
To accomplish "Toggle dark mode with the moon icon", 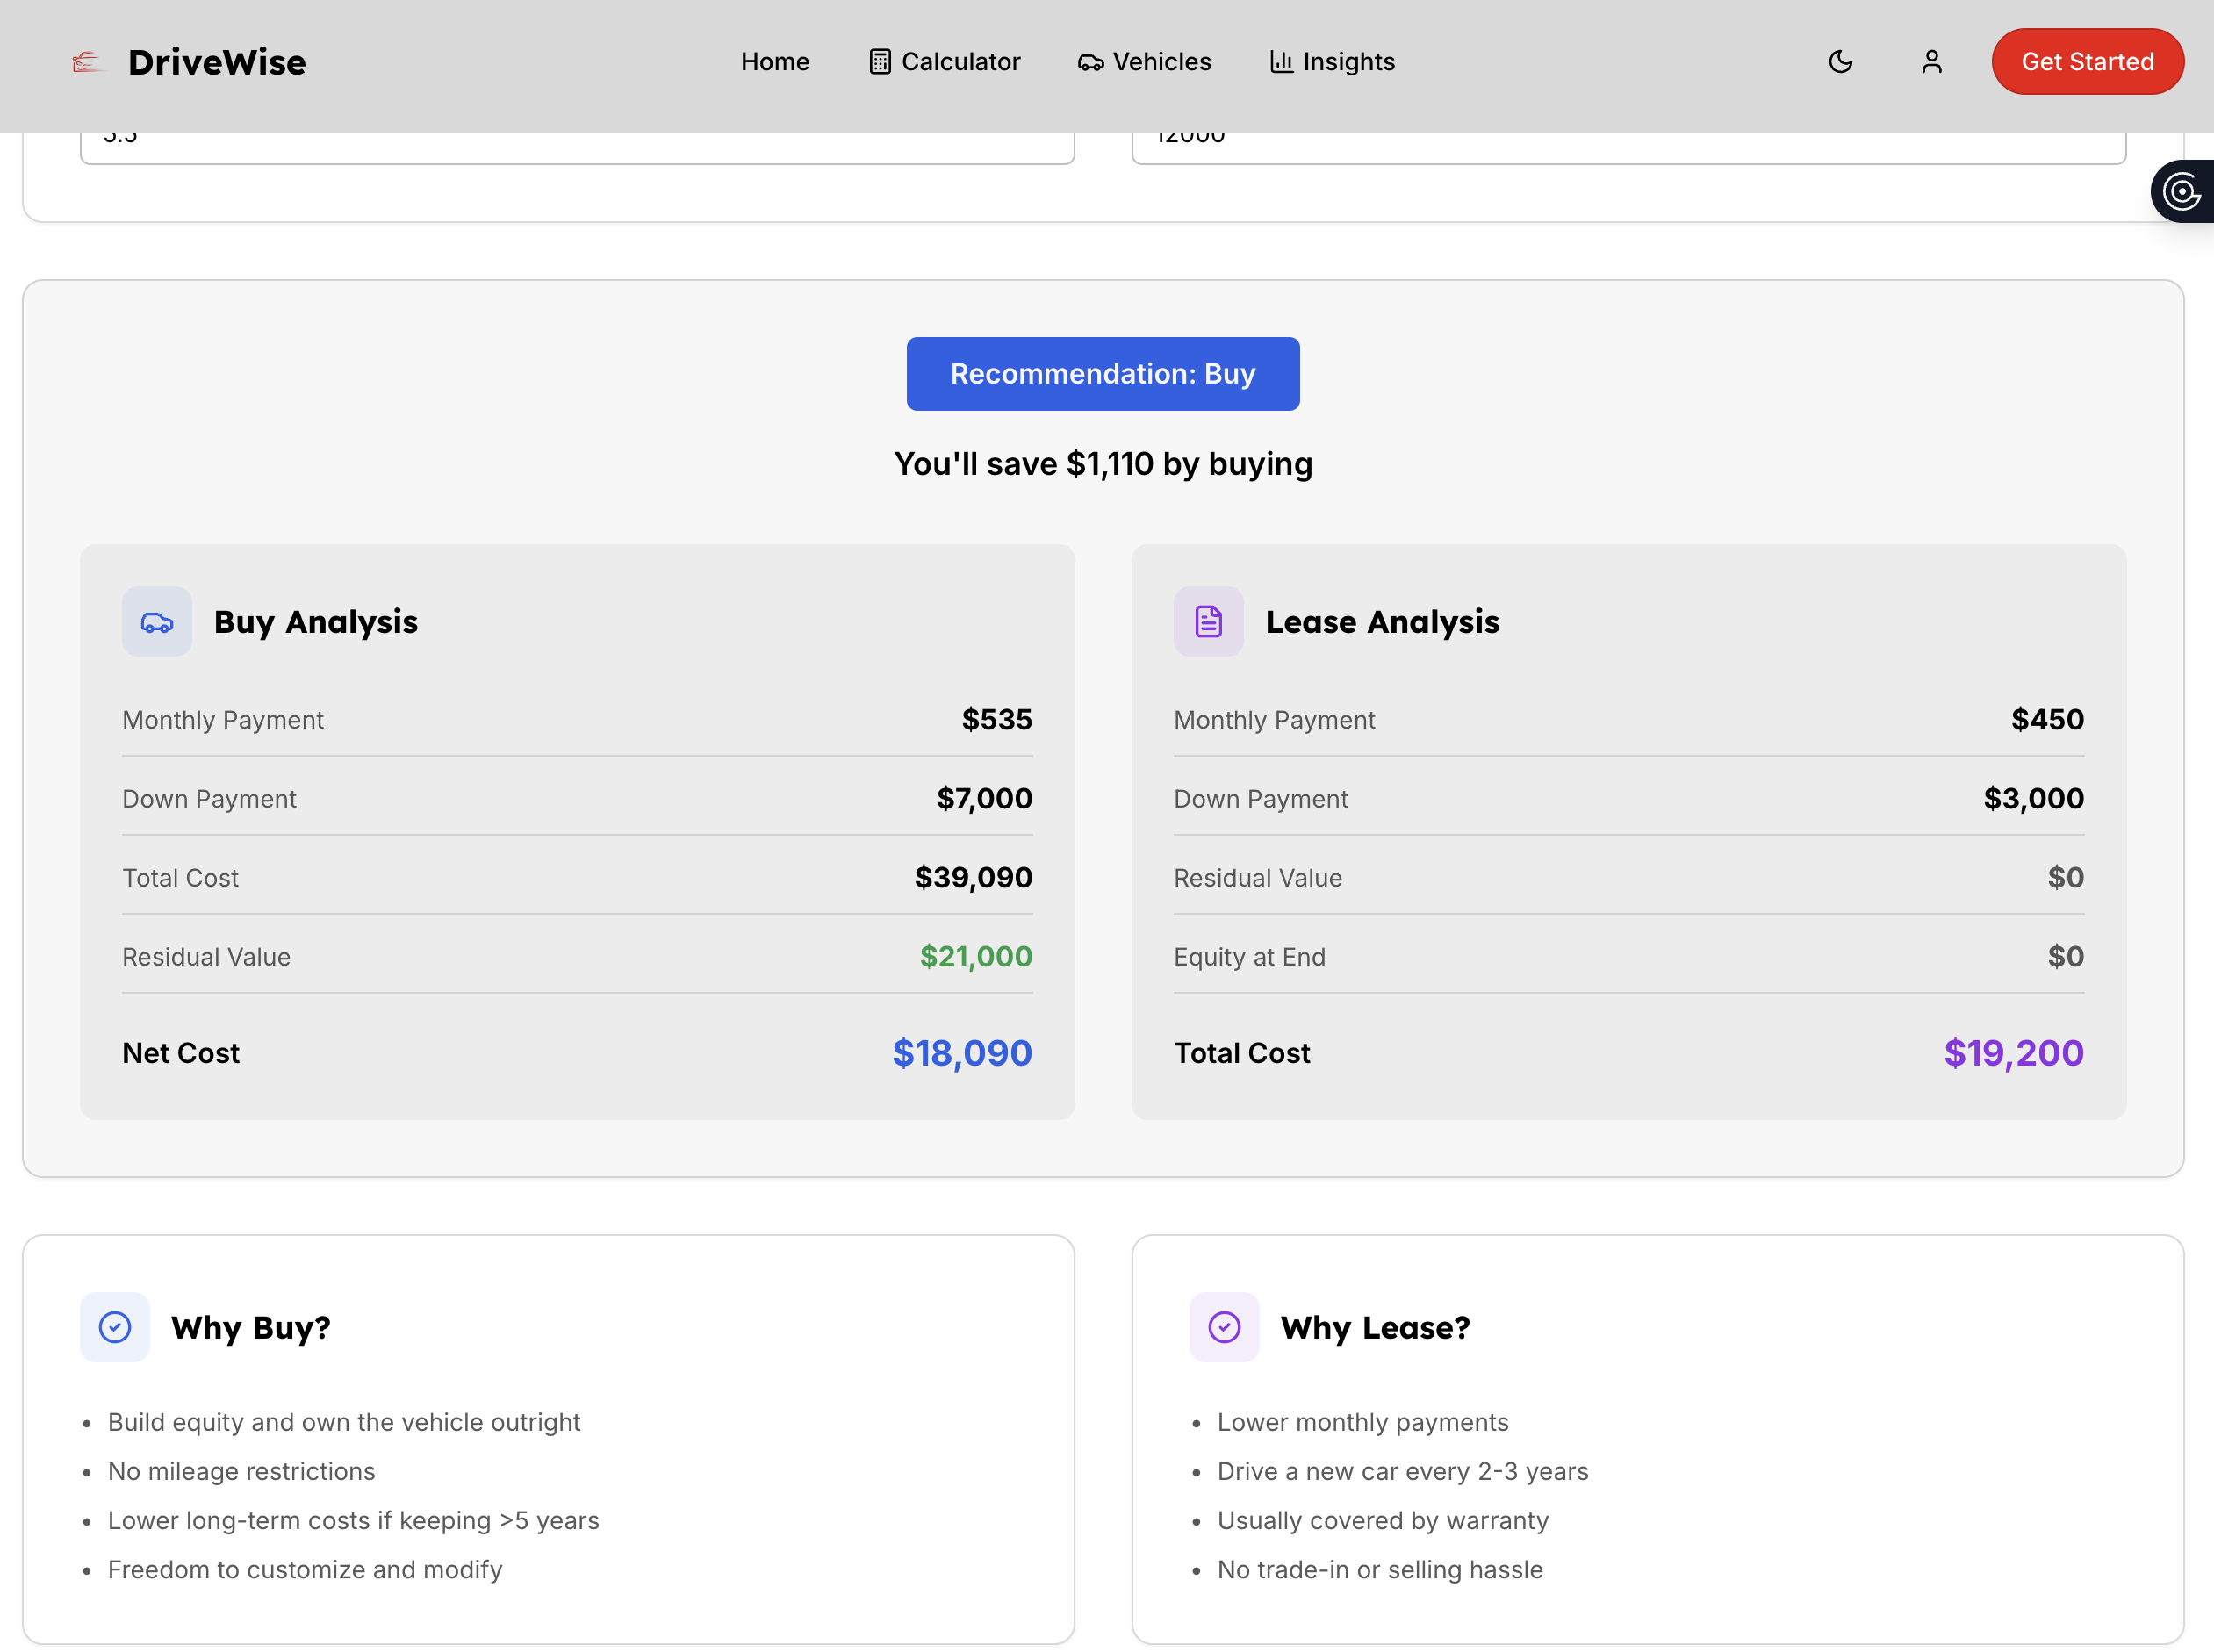I will coord(1840,62).
